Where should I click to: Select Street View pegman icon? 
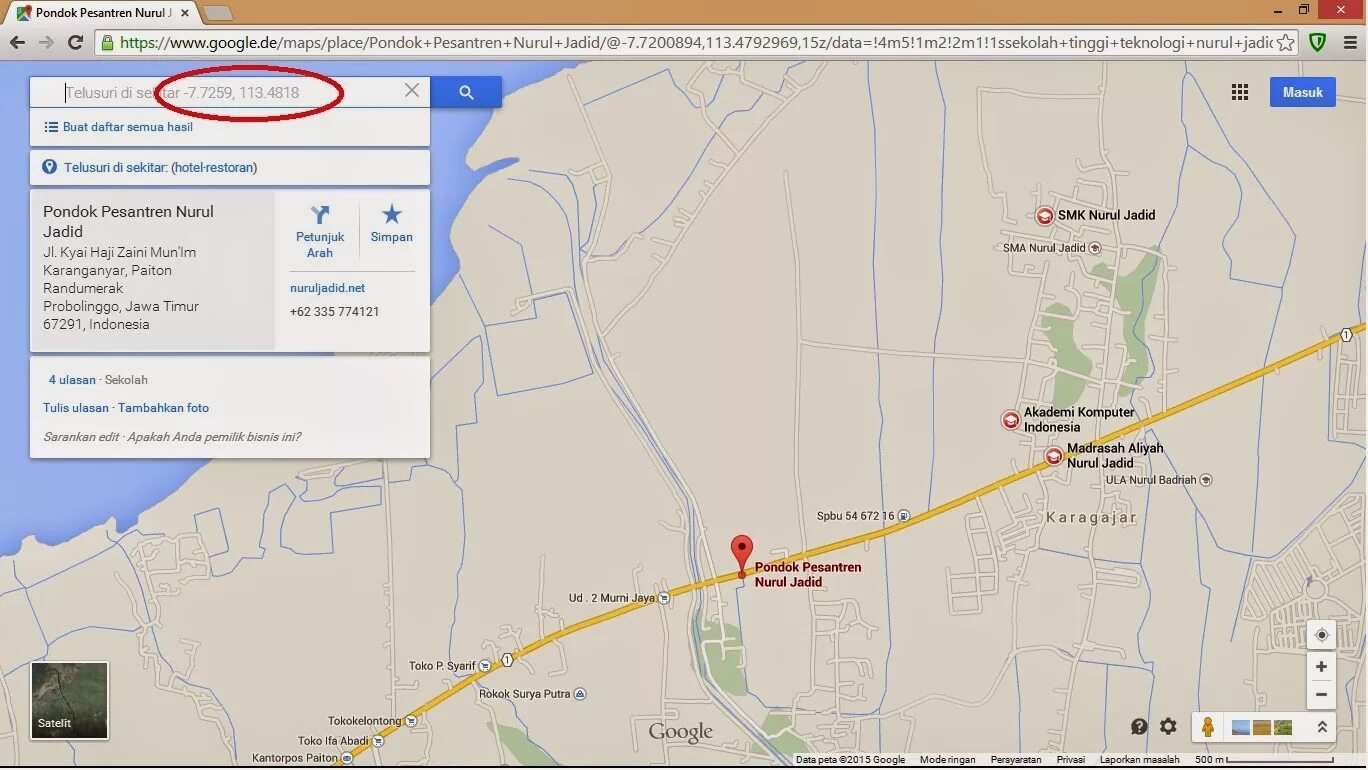1208,727
